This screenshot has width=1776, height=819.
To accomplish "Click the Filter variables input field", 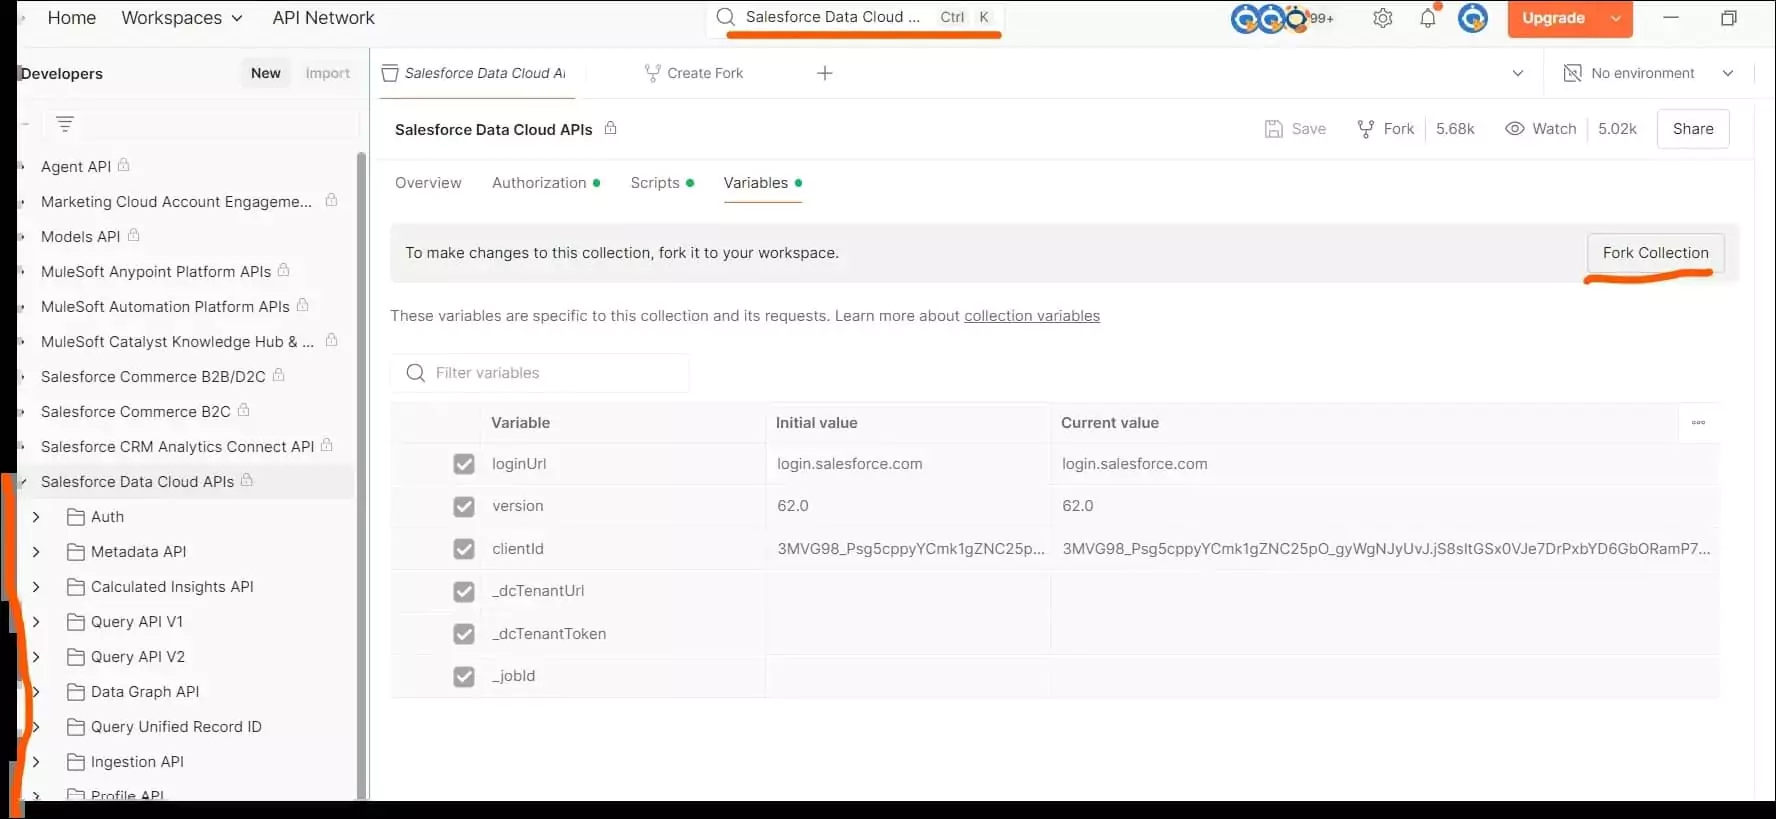I will [x=540, y=373].
